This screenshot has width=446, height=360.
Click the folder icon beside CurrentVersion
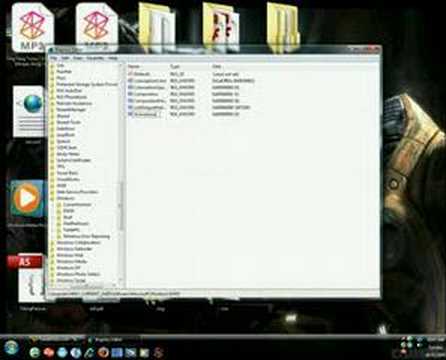59,205
